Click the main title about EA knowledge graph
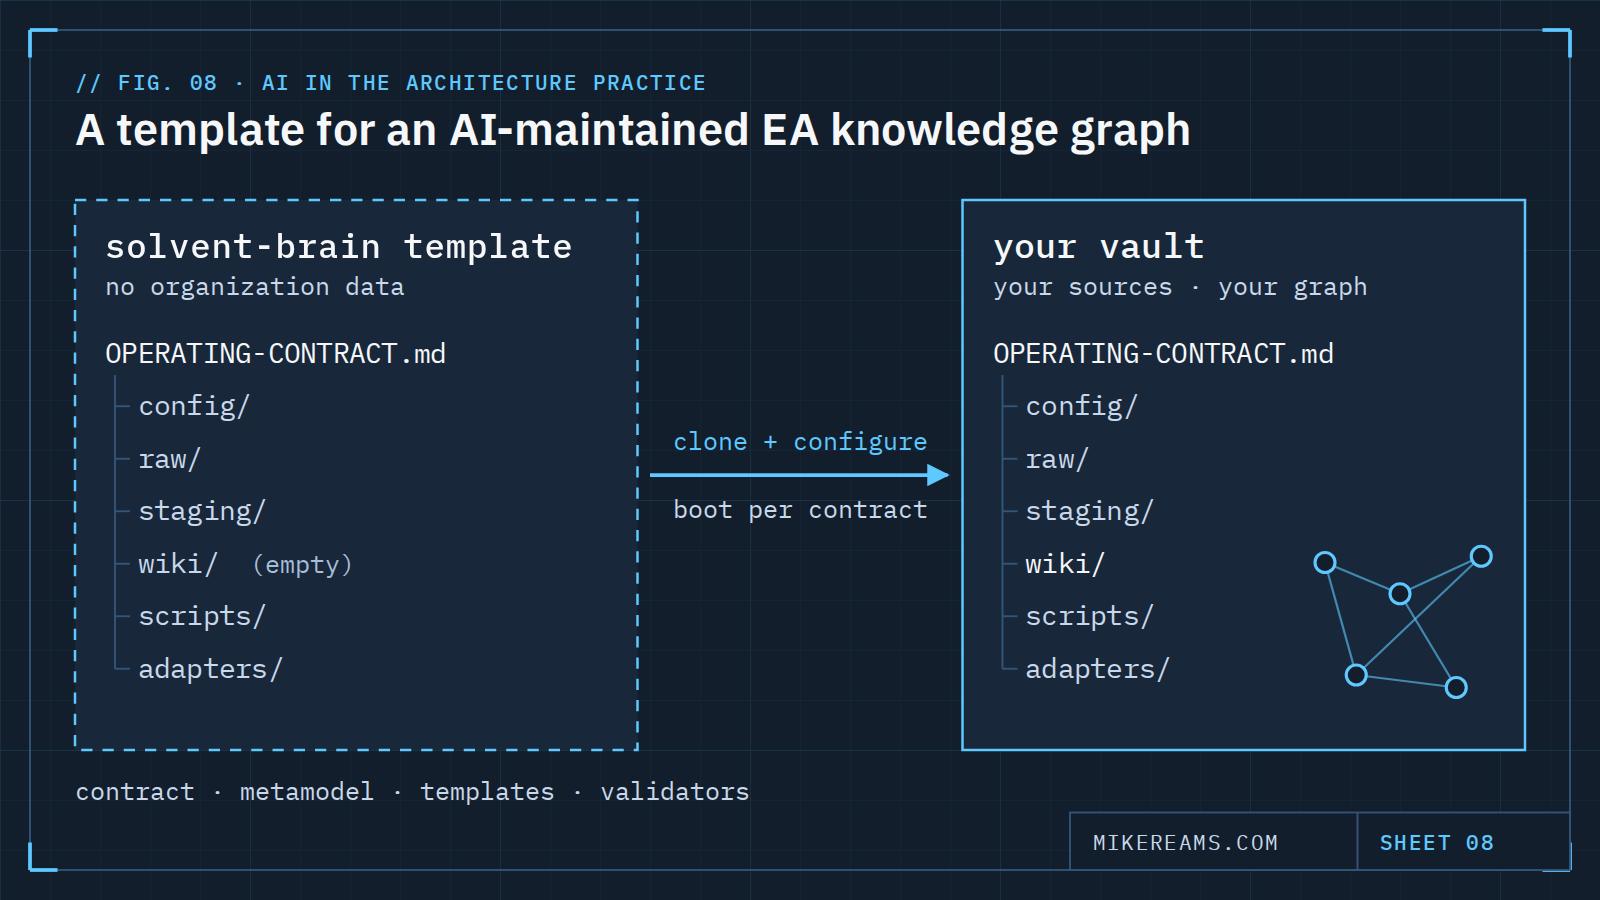This screenshot has width=1600, height=900. click(x=633, y=130)
